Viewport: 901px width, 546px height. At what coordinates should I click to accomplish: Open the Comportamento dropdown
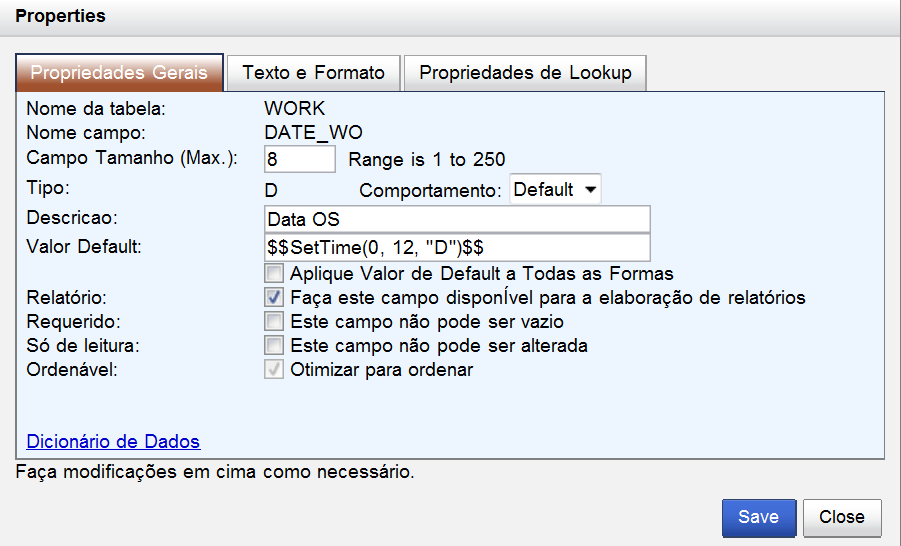pyautogui.click(x=555, y=189)
